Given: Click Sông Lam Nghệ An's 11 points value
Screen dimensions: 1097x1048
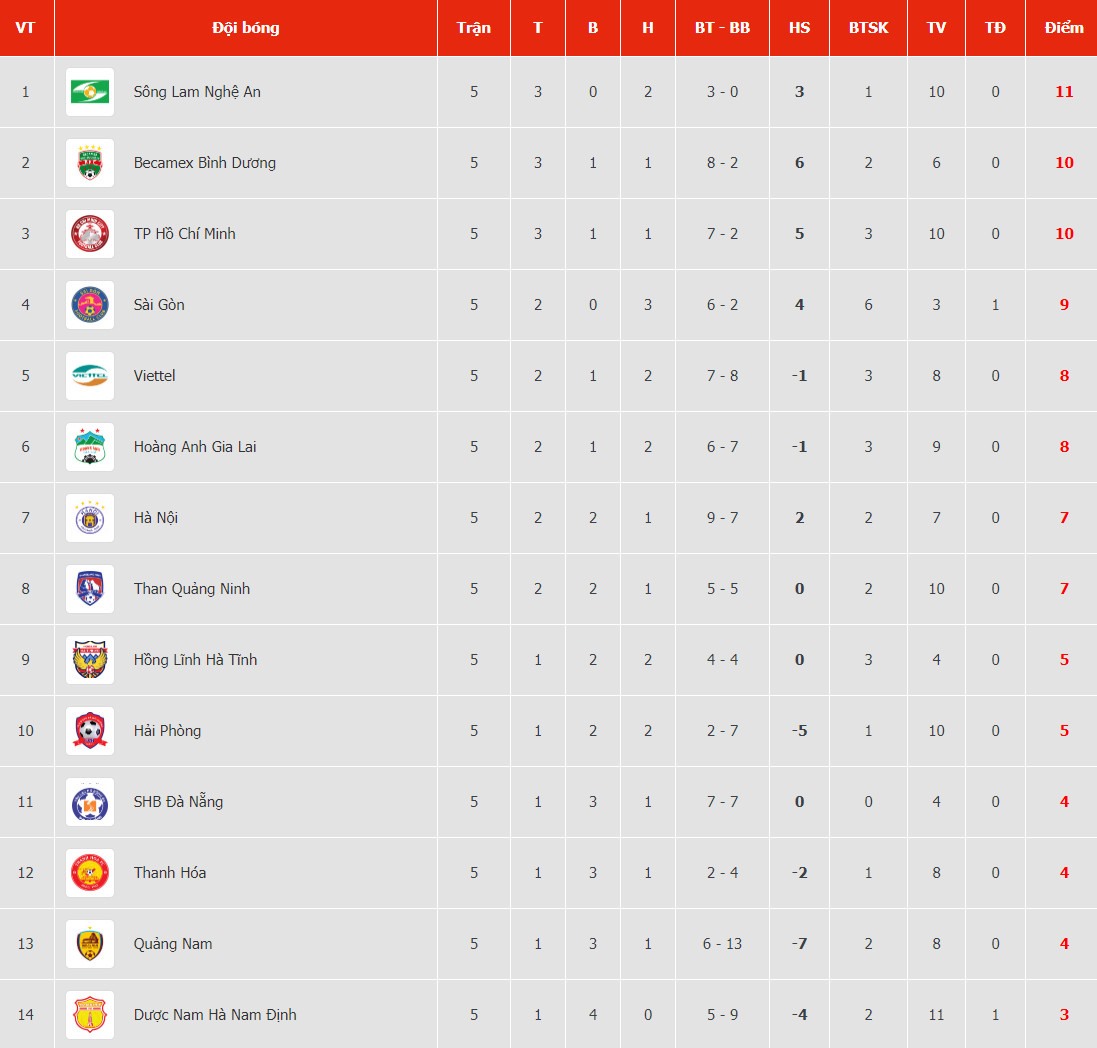Looking at the screenshot, I should pos(1064,92).
